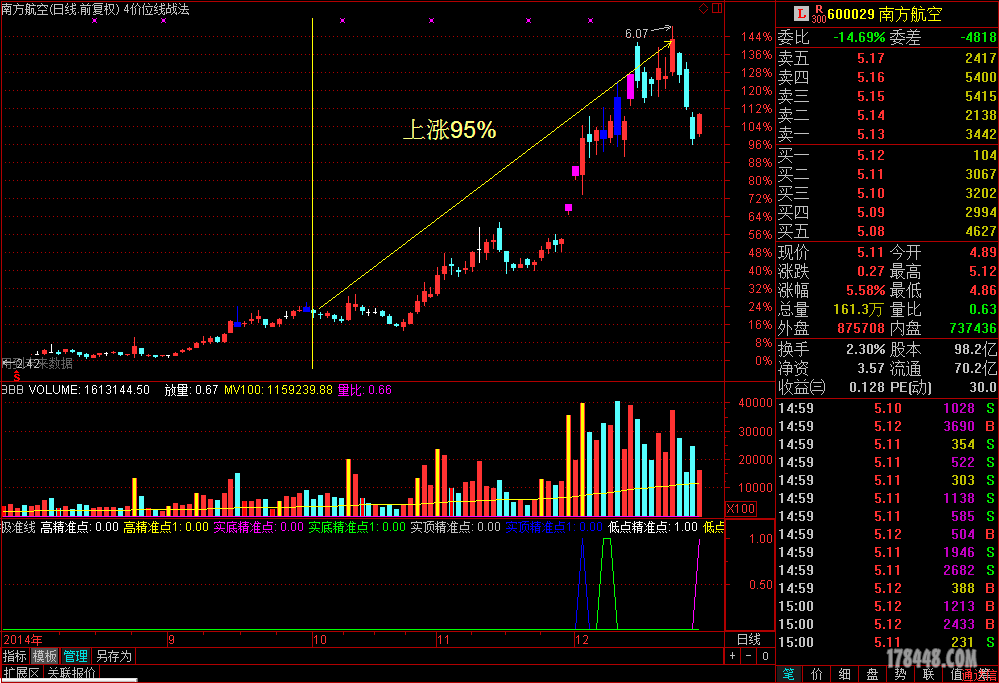Switch to the 价 tab in bottom-right panel

(x=817, y=675)
